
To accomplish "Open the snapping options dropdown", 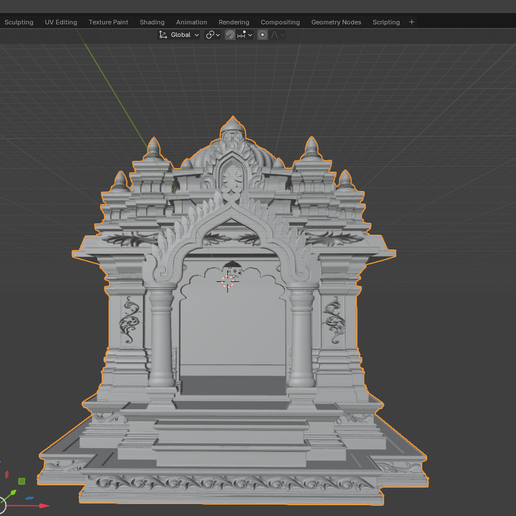I will [x=245, y=35].
